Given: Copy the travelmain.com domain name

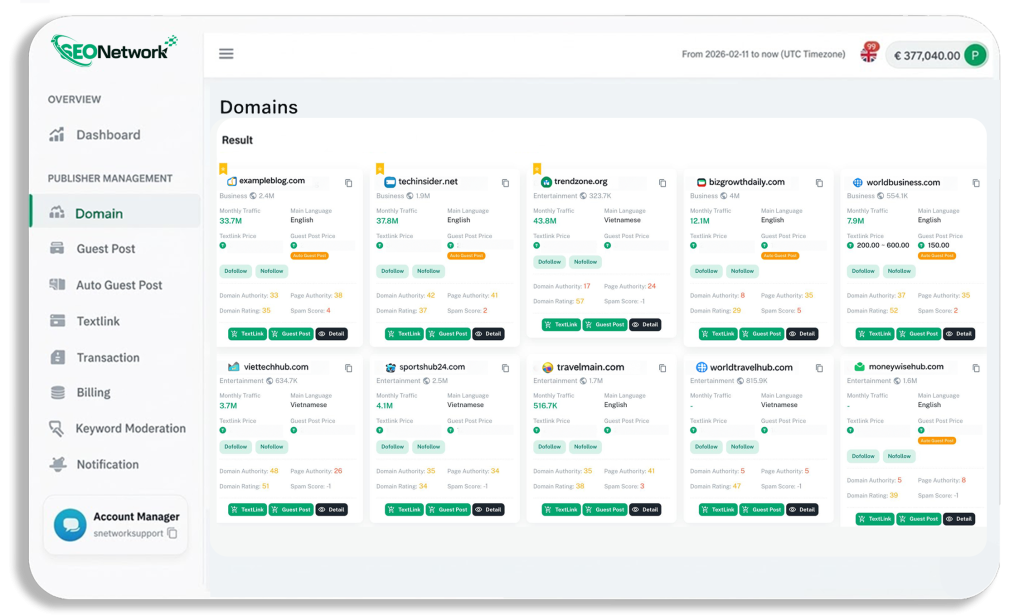Looking at the screenshot, I should [662, 368].
